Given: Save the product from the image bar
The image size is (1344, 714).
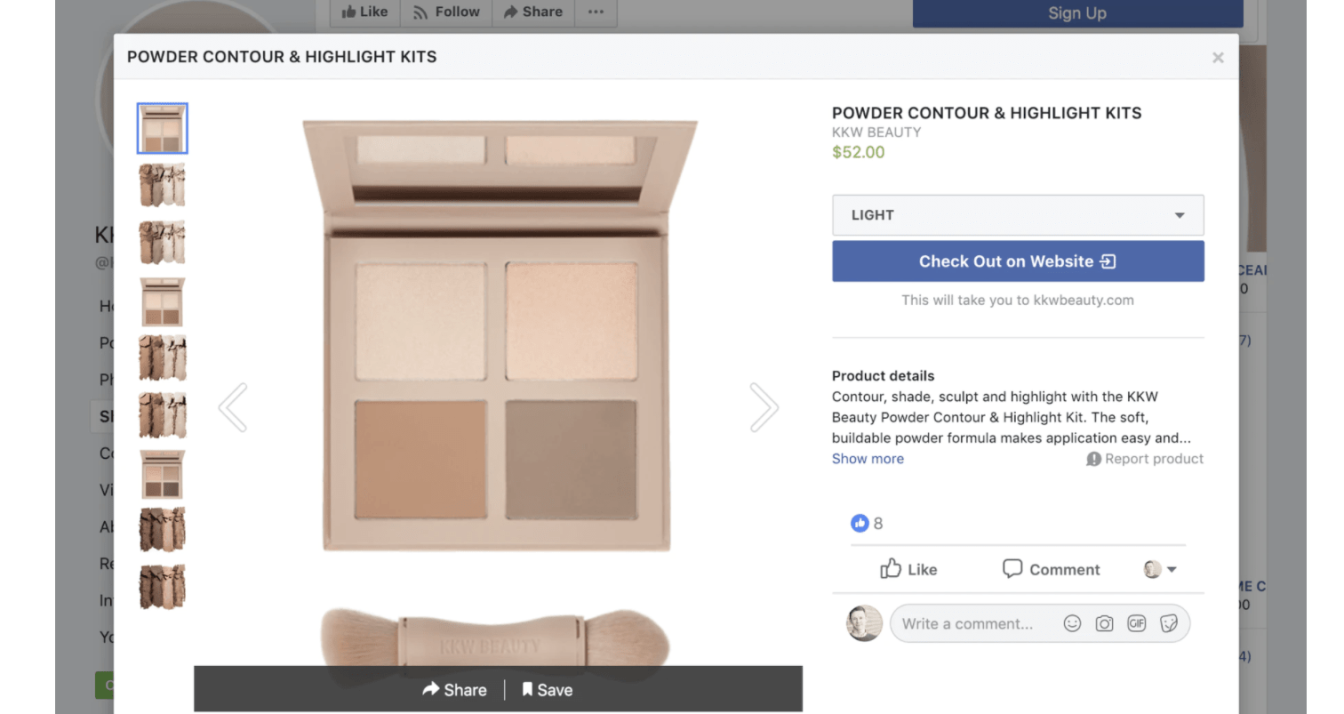Looking at the screenshot, I should tap(547, 689).
